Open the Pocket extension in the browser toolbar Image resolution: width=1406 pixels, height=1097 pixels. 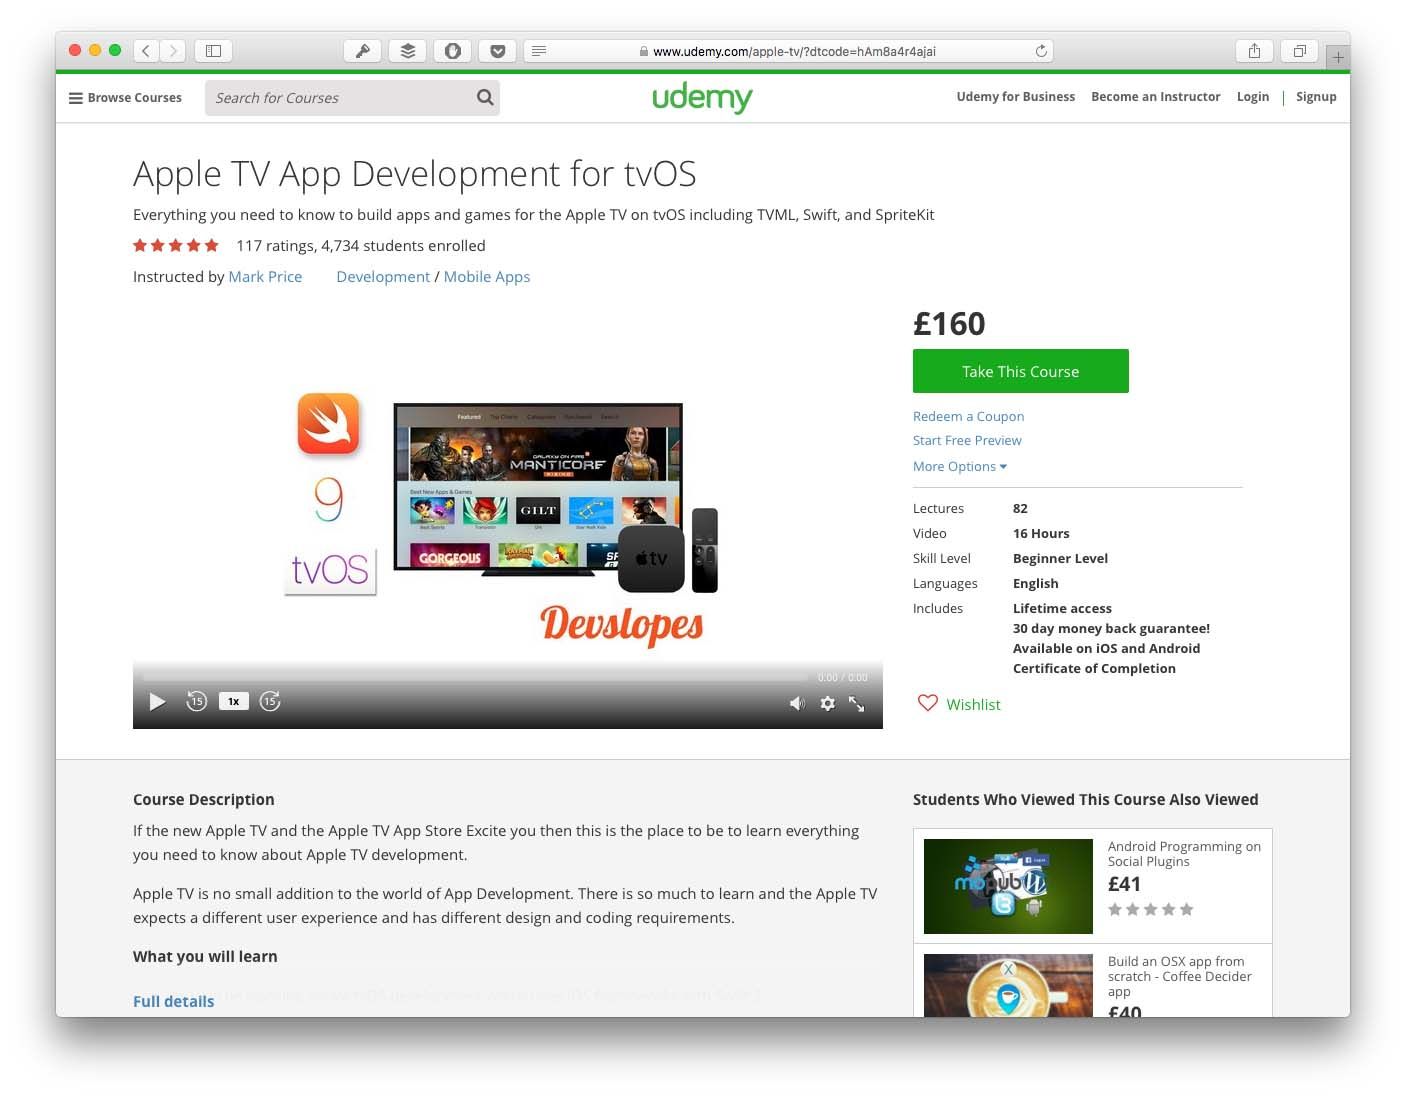pos(497,50)
